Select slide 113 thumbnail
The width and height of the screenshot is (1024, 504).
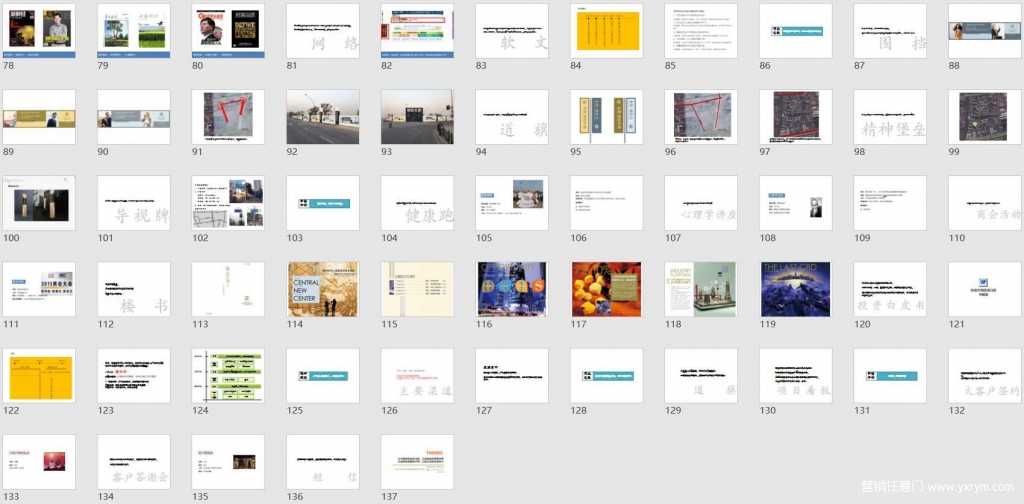(228, 289)
